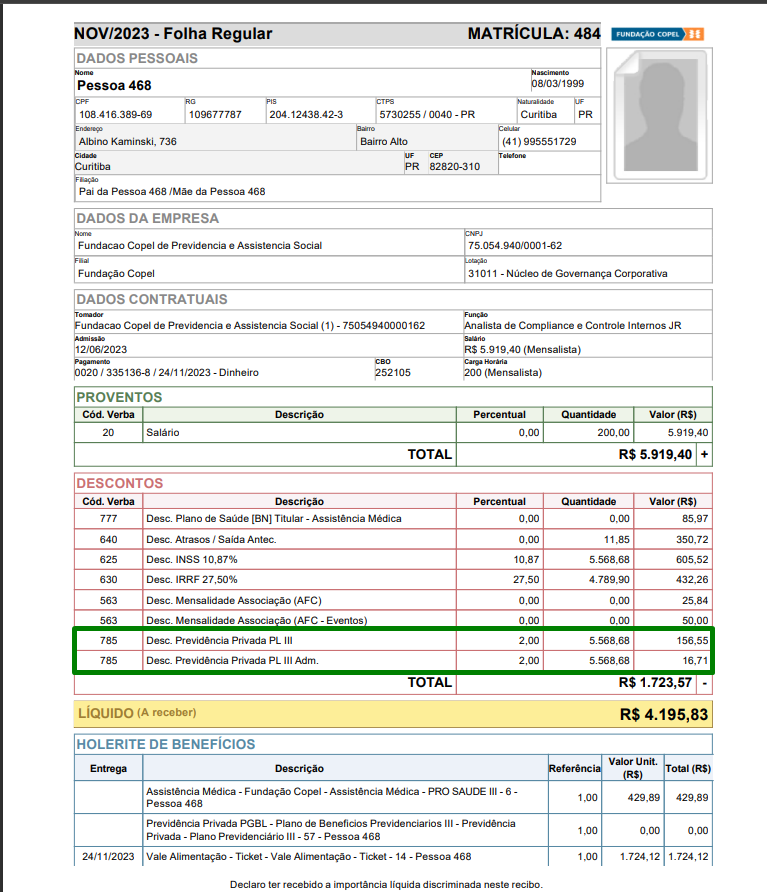The height and width of the screenshot is (892, 767).
Task: Click the CNPJ value 75.054.940/0001-62
Action: coord(515,246)
